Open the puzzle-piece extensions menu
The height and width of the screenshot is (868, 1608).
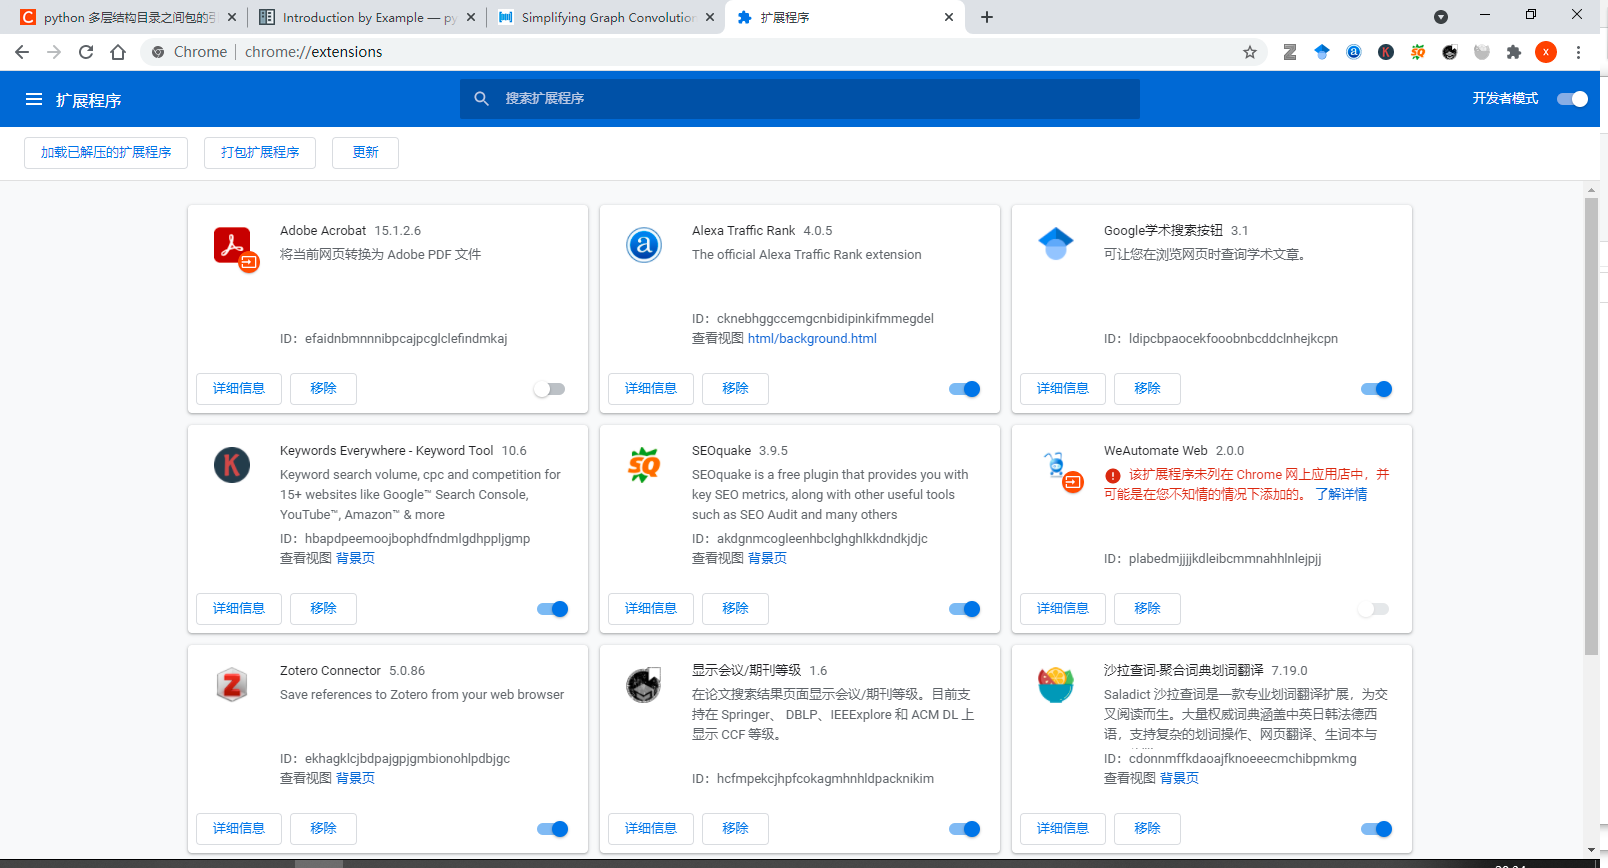click(x=1514, y=52)
